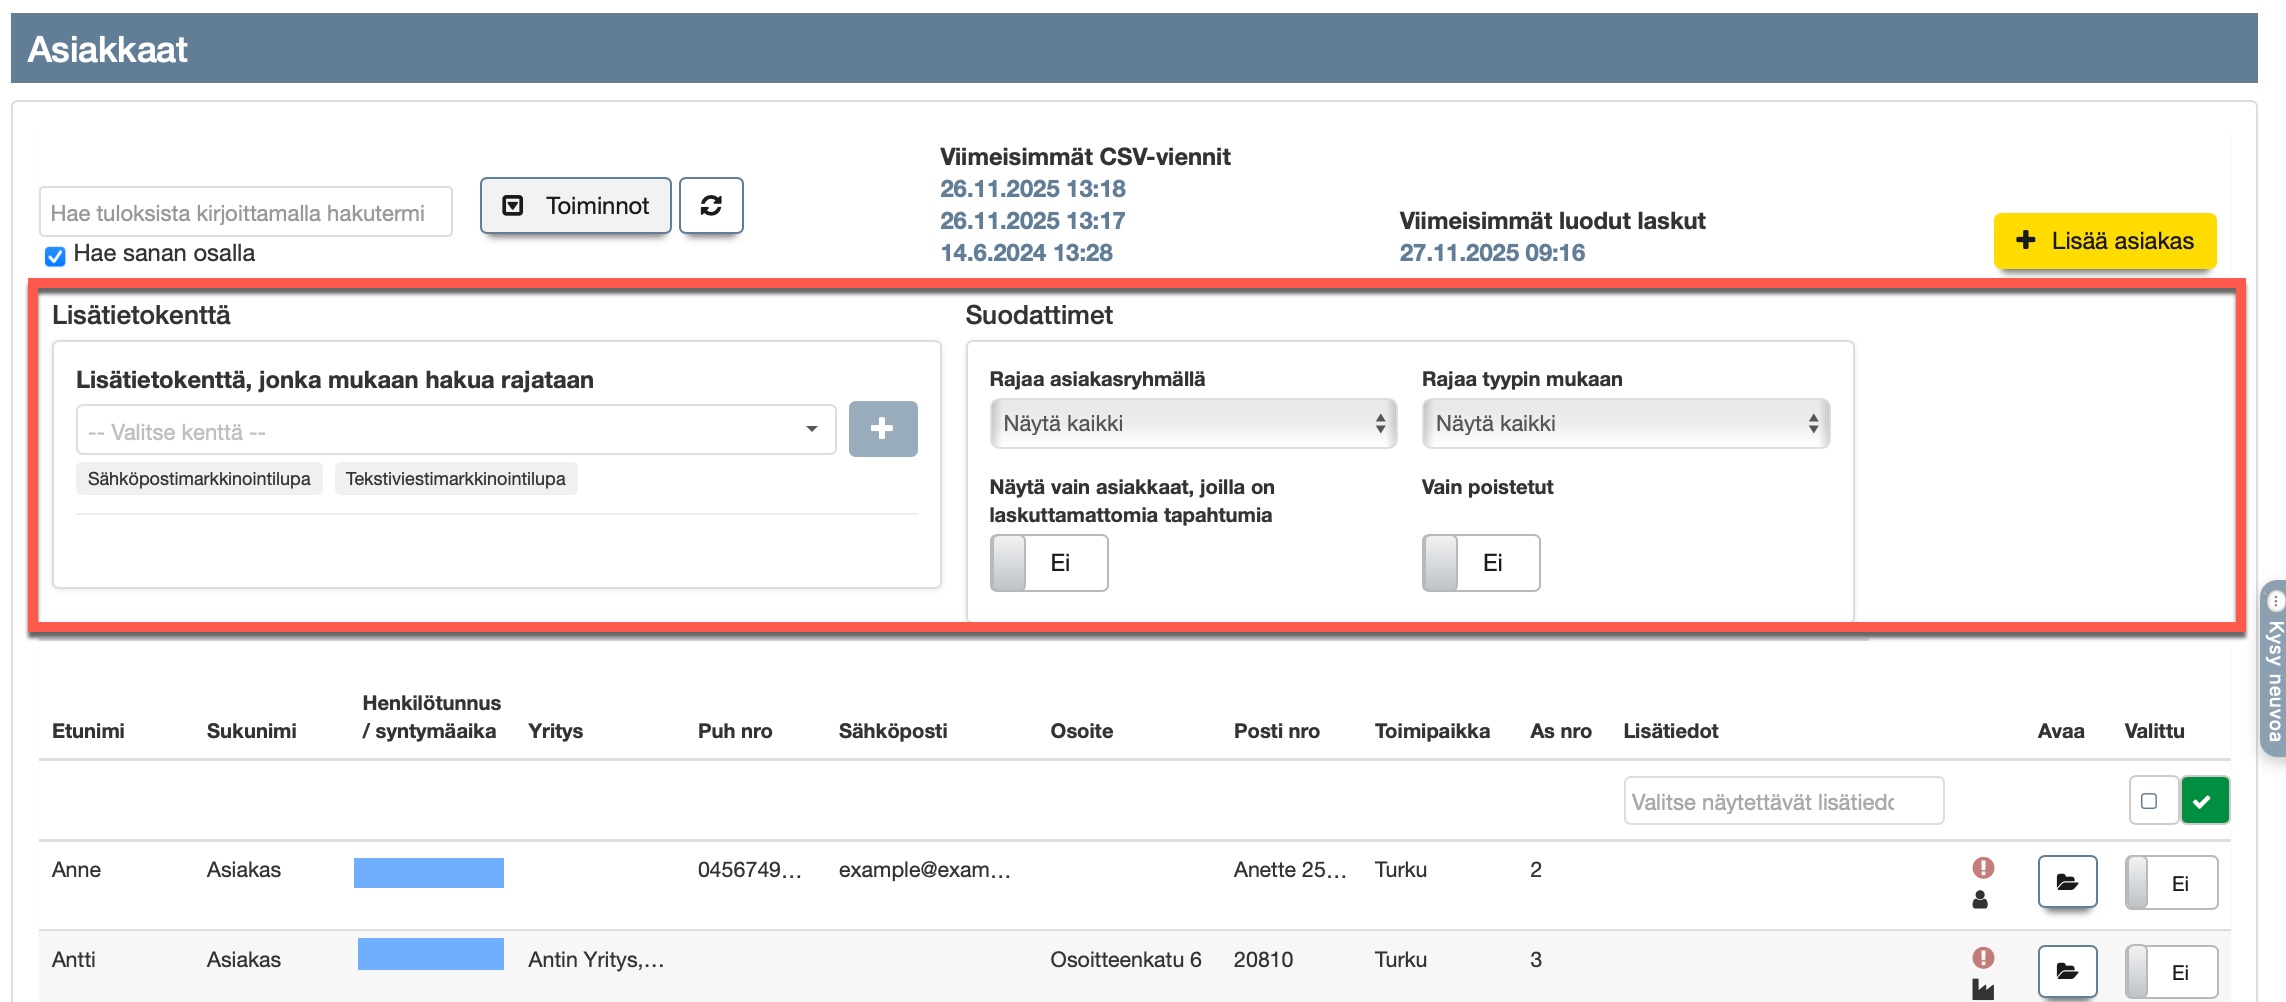2286x1002 pixels.
Task: Open the Toiminnot actions menu
Action: [x=575, y=206]
